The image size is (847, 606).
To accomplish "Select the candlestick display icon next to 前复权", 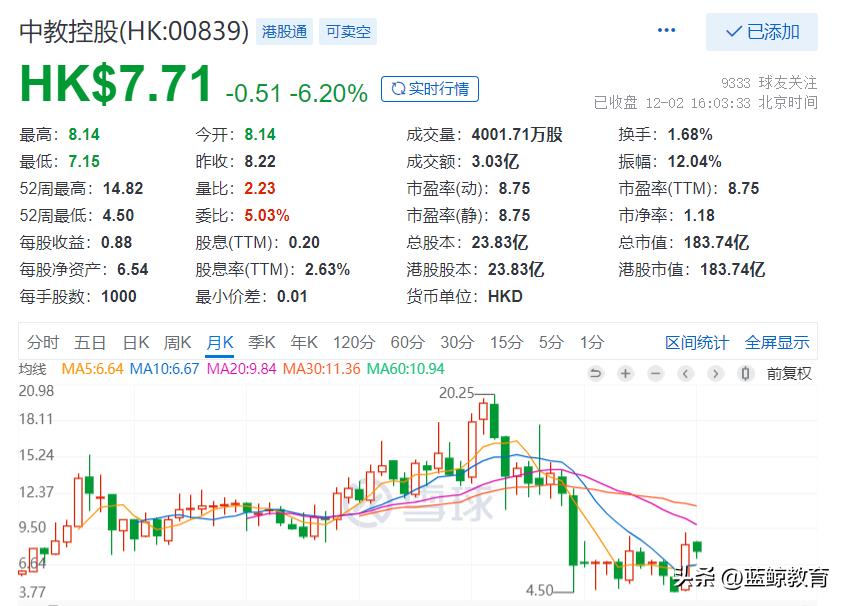I will click(745, 374).
